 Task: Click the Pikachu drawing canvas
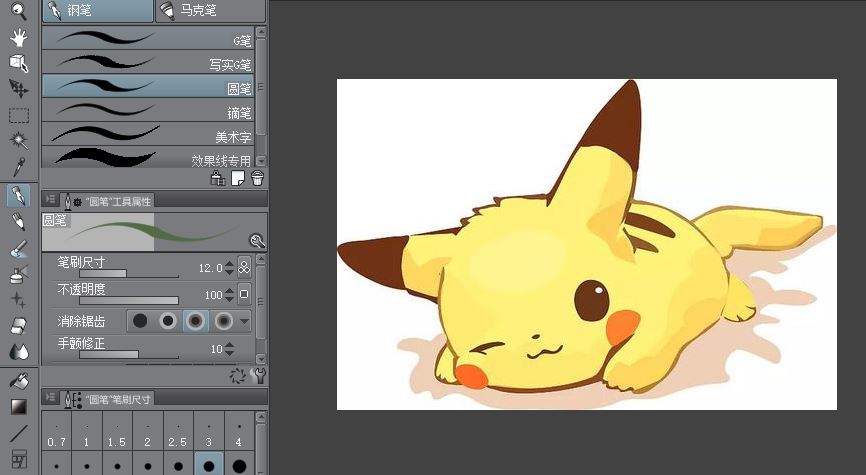[x=587, y=244]
